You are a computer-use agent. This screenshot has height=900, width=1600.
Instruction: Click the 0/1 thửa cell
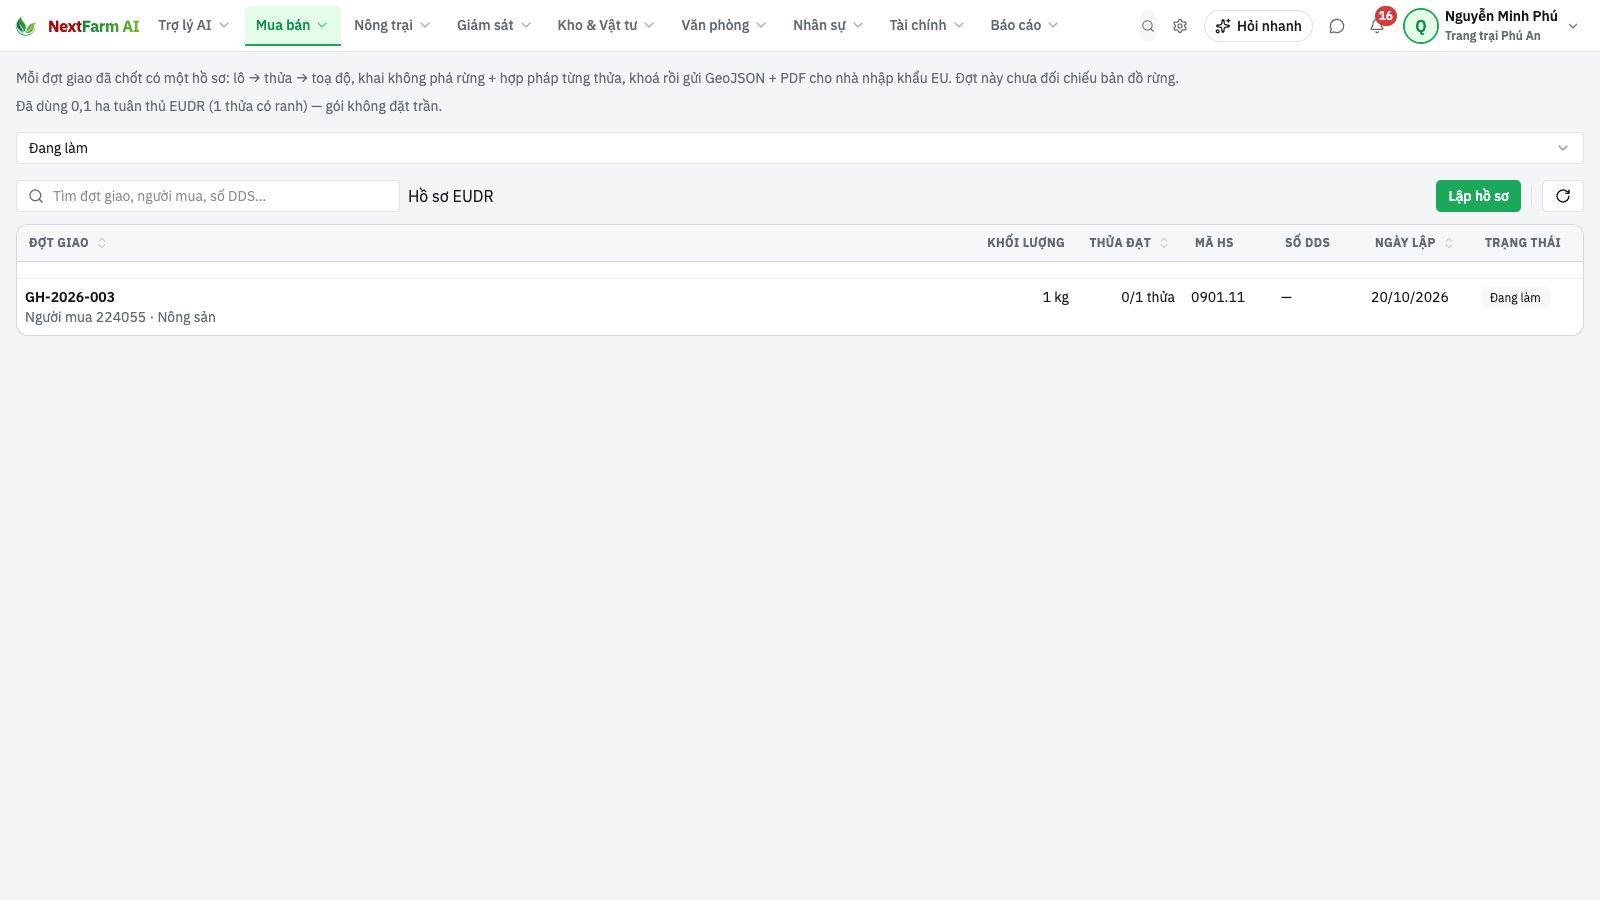click(x=1148, y=297)
